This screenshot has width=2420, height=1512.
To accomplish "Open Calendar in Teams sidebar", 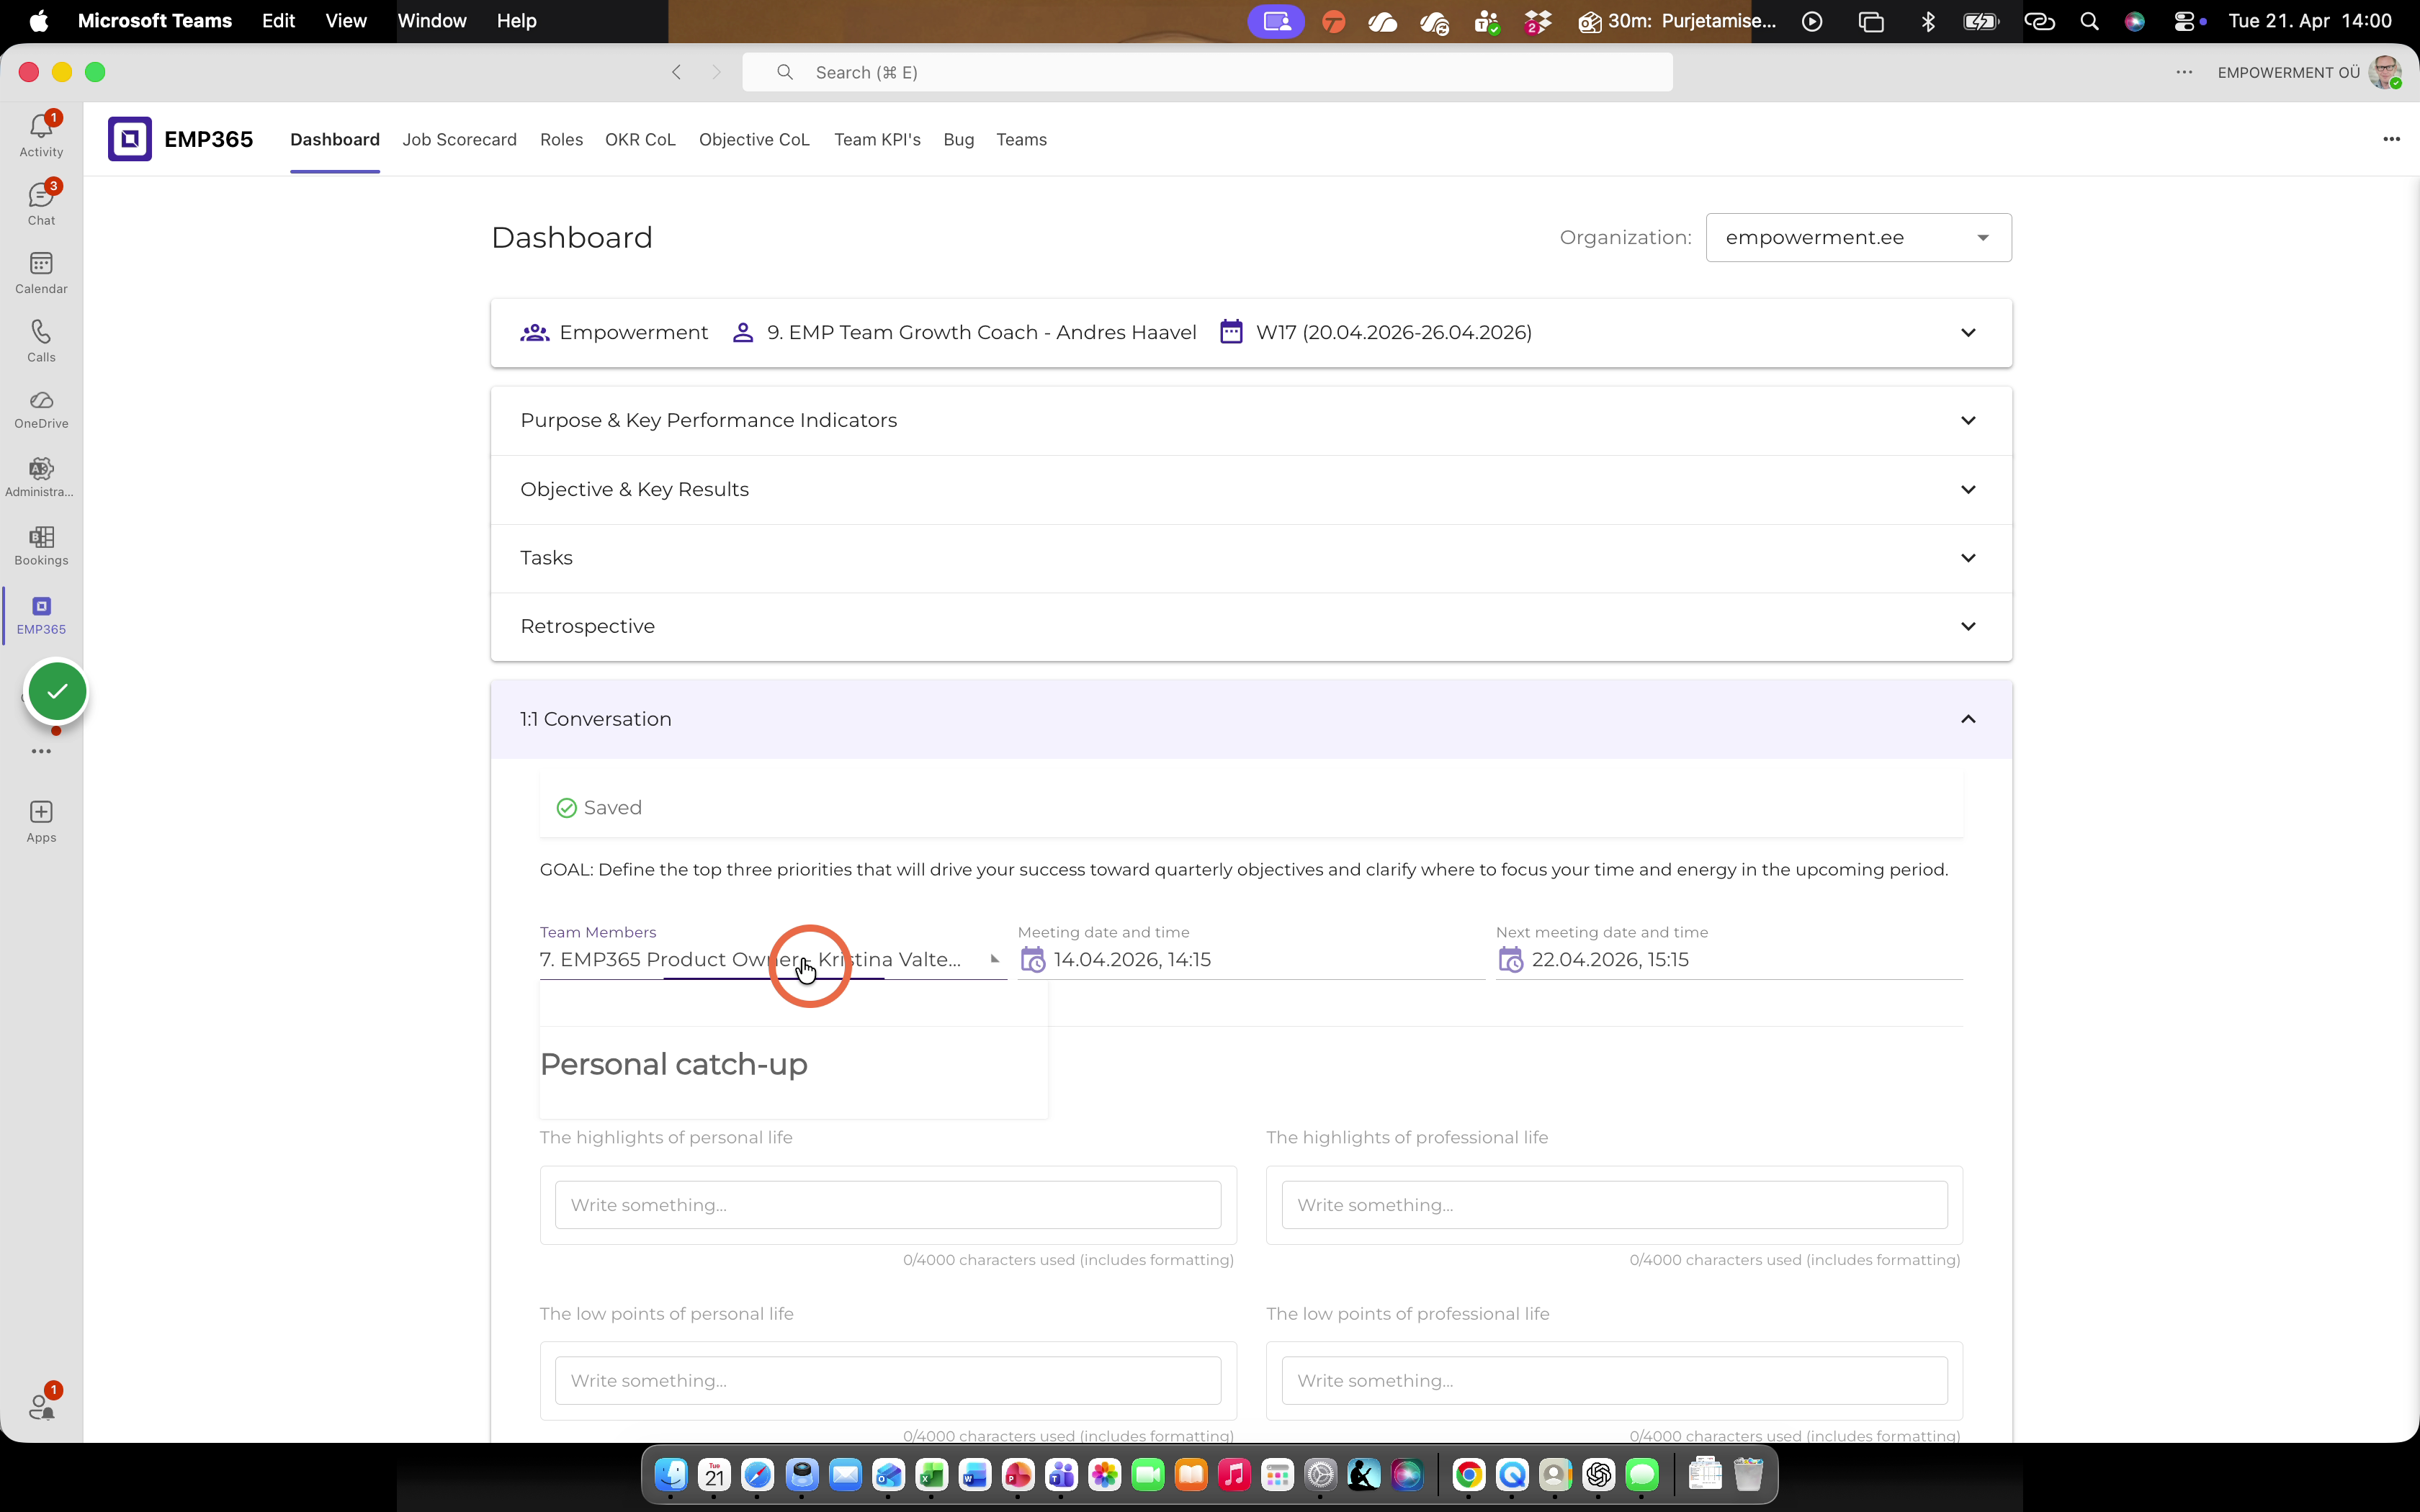I will pos(41,272).
